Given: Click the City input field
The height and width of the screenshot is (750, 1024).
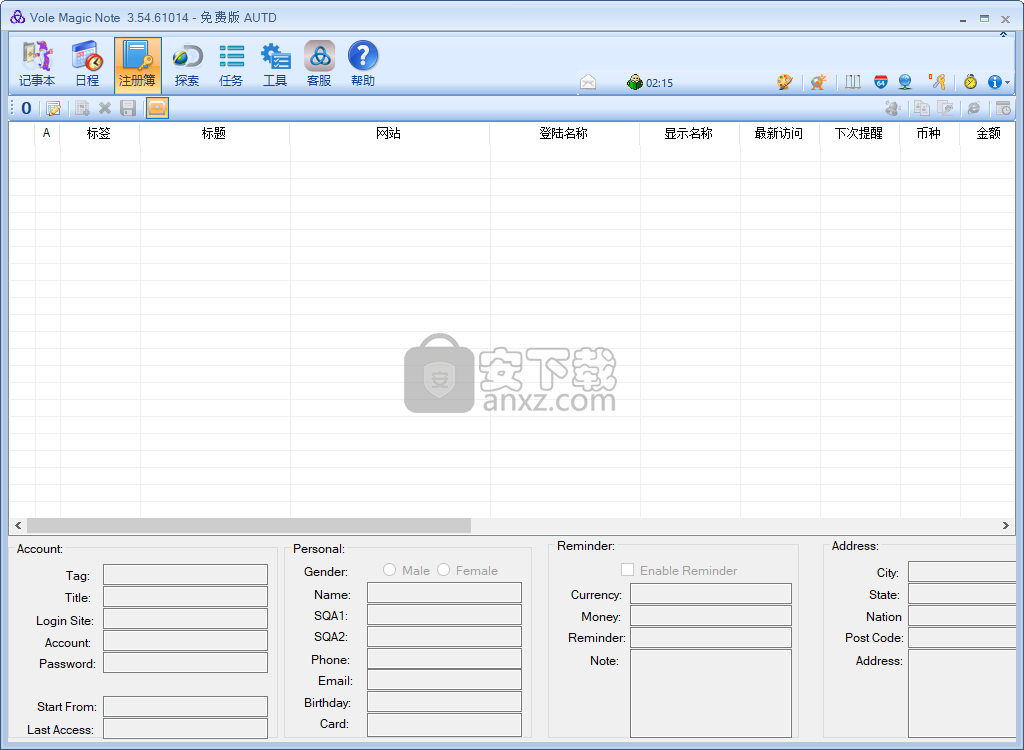Looking at the screenshot, I should coord(962,572).
